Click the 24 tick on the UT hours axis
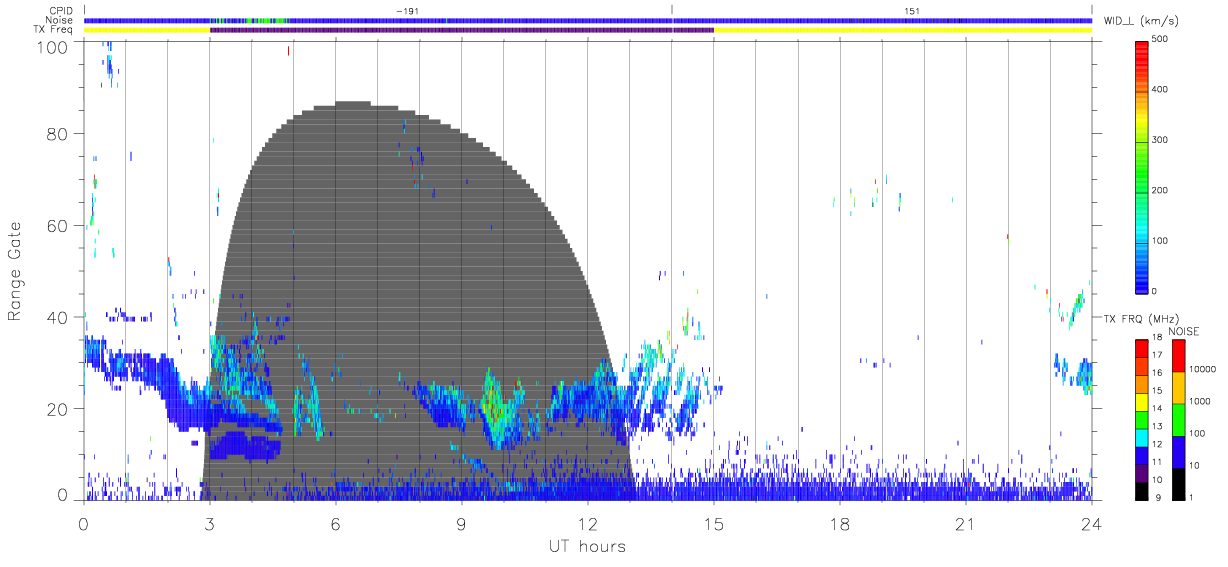The height and width of the screenshot is (567, 1228). (x=1091, y=523)
